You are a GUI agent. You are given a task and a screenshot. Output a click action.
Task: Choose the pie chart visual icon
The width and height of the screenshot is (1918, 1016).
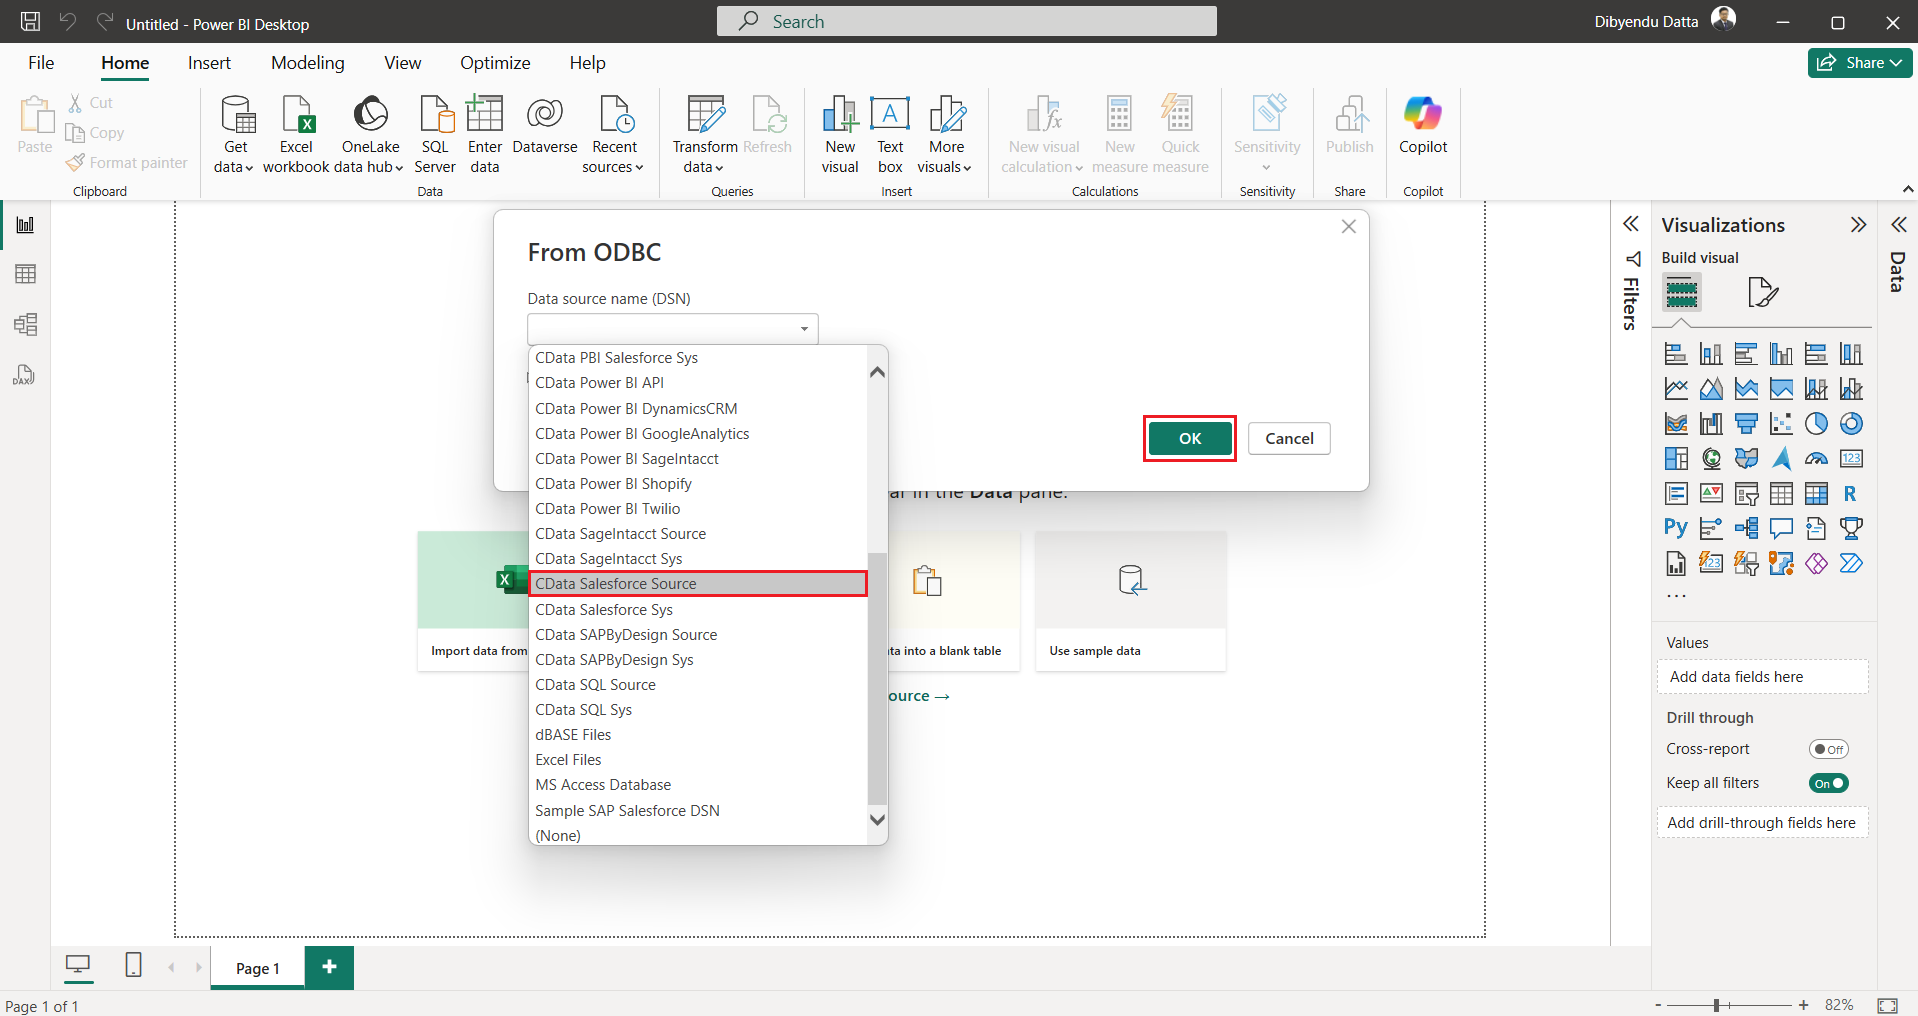coord(1816,424)
